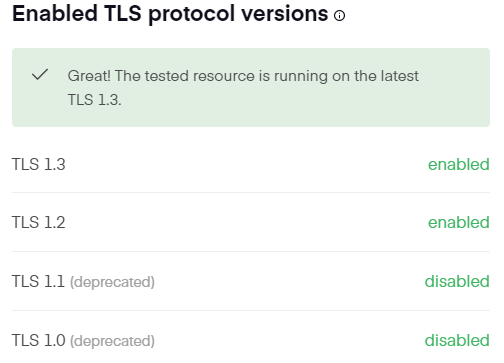This screenshot has height=363, width=504.
Task: Click the TLS 1.1 row label
Action: tap(38, 281)
